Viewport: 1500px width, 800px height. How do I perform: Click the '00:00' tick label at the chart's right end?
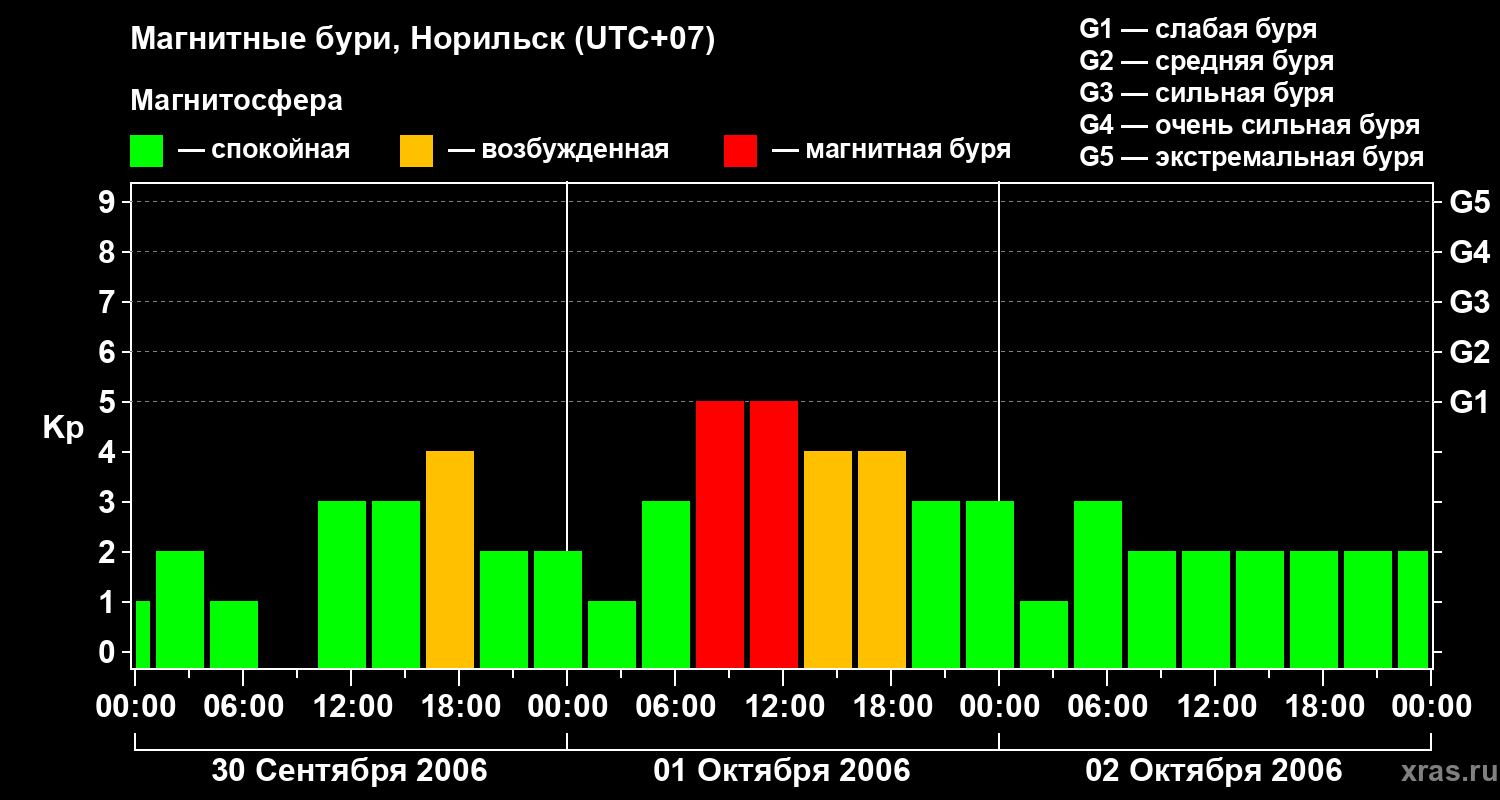click(1431, 707)
